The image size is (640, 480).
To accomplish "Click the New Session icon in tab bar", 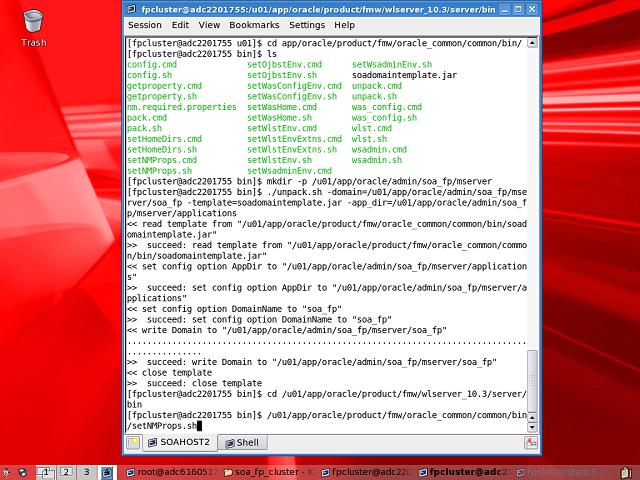I will pos(133,443).
